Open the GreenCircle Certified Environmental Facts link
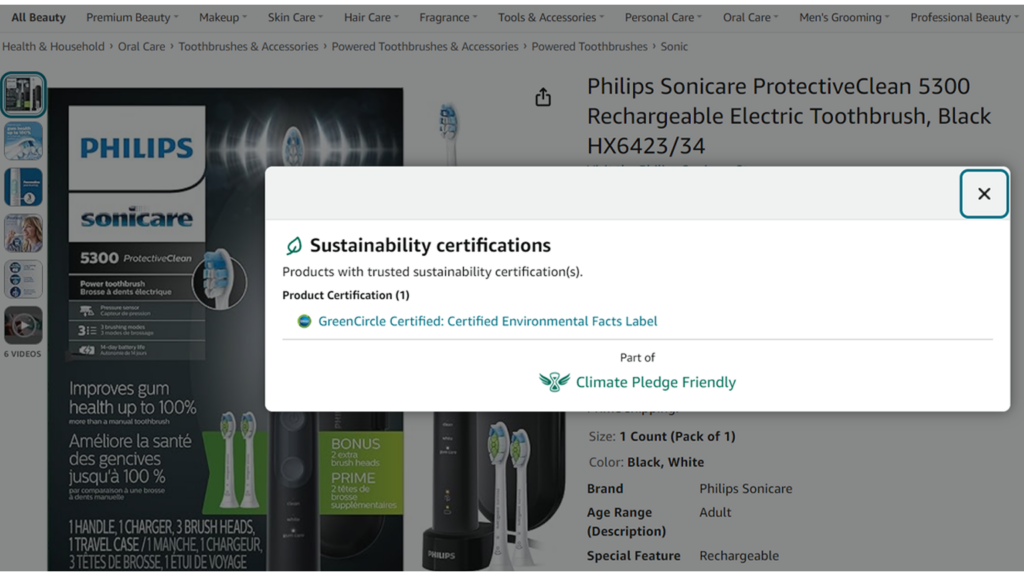The width and height of the screenshot is (1024, 576). coord(487,321)
